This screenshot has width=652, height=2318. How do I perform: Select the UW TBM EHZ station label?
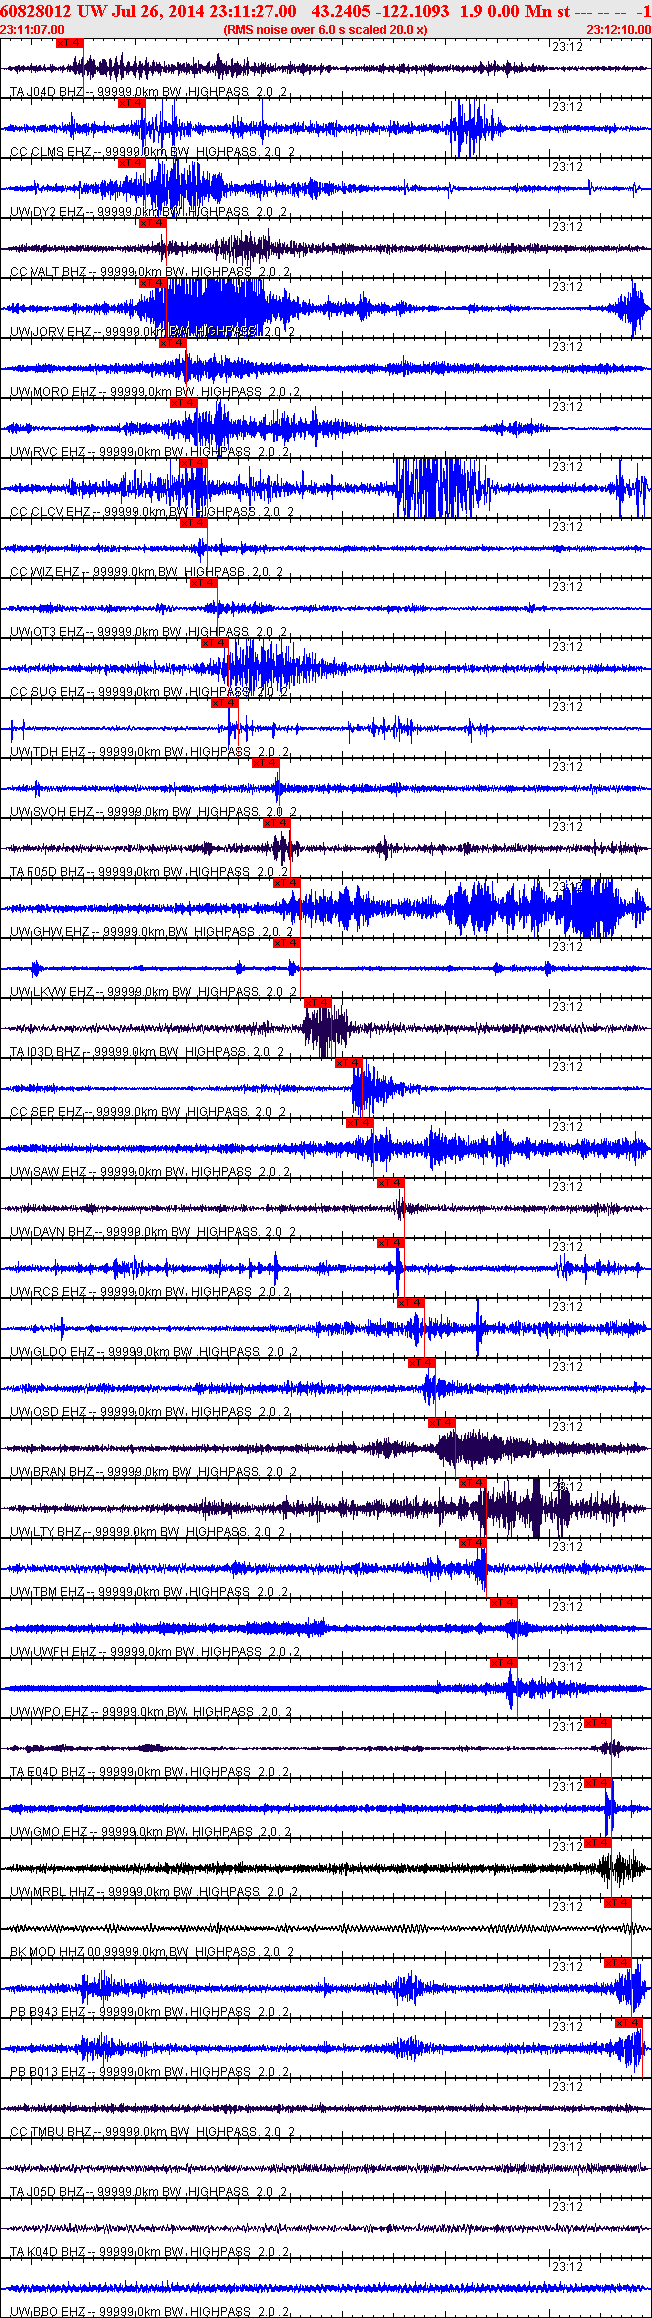[x=47, y=1592]
